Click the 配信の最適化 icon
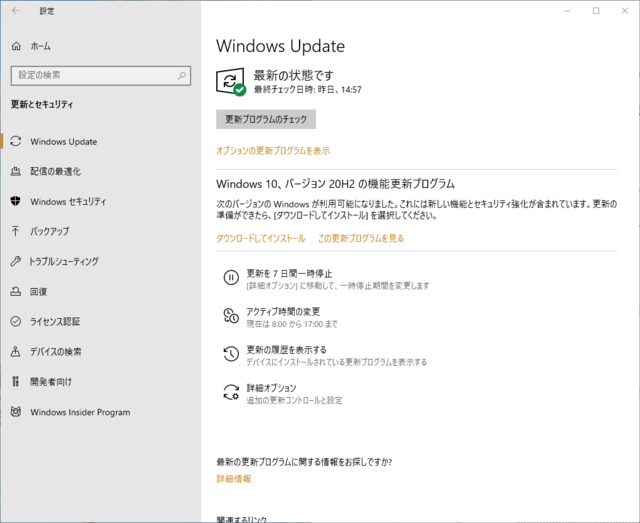This screenshot has width=640, height=523. (16, 171)
